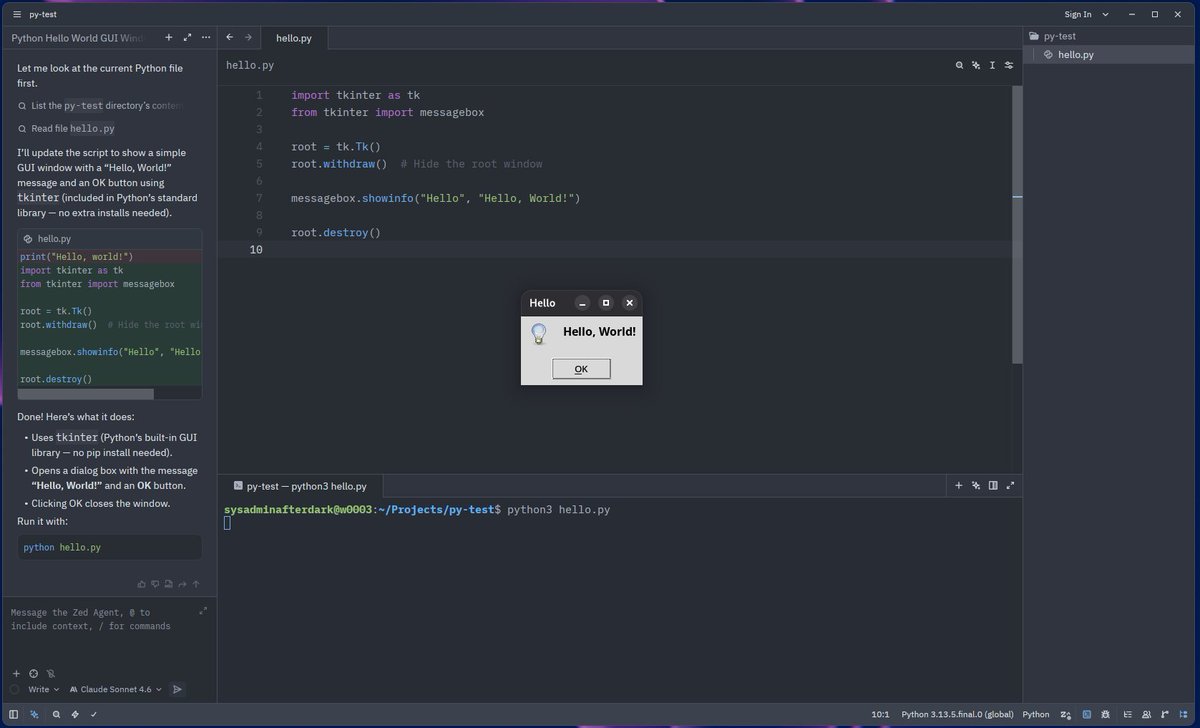Click horizontal scrollbar in hello.py diff card
This screenshot has height=728, width=1200.
[x=86, y=394]
